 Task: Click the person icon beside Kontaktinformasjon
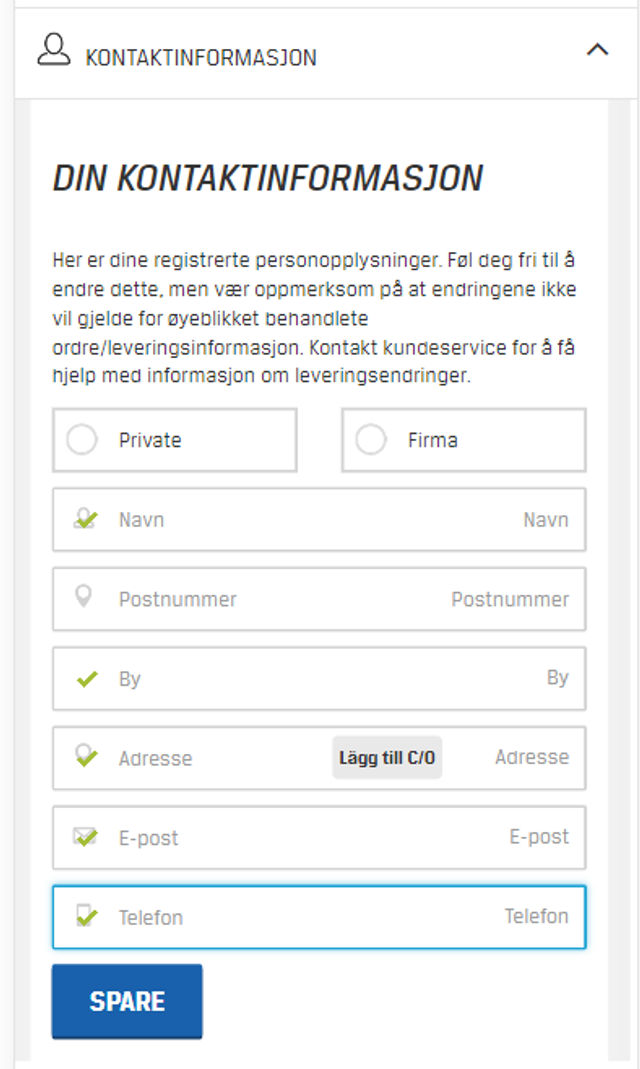[x=54, y=51]
